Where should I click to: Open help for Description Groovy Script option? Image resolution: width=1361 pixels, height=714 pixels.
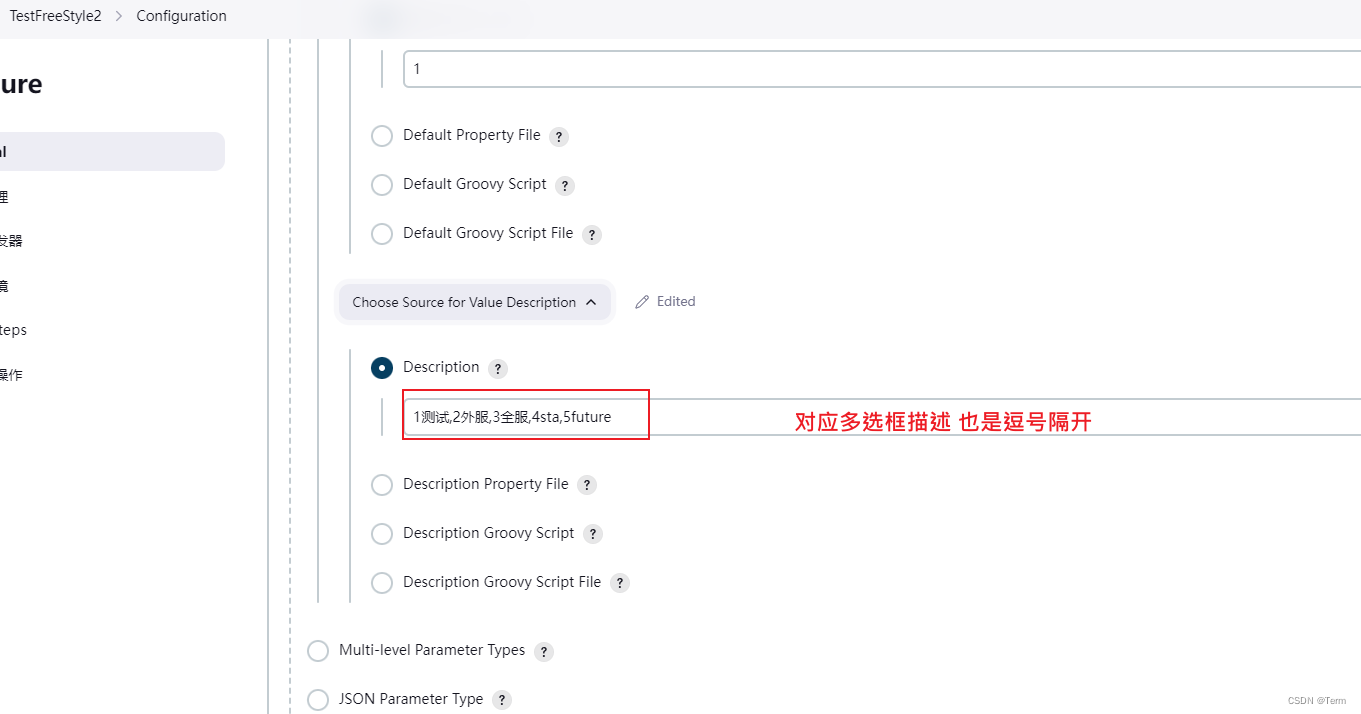[x=592, y=533]
